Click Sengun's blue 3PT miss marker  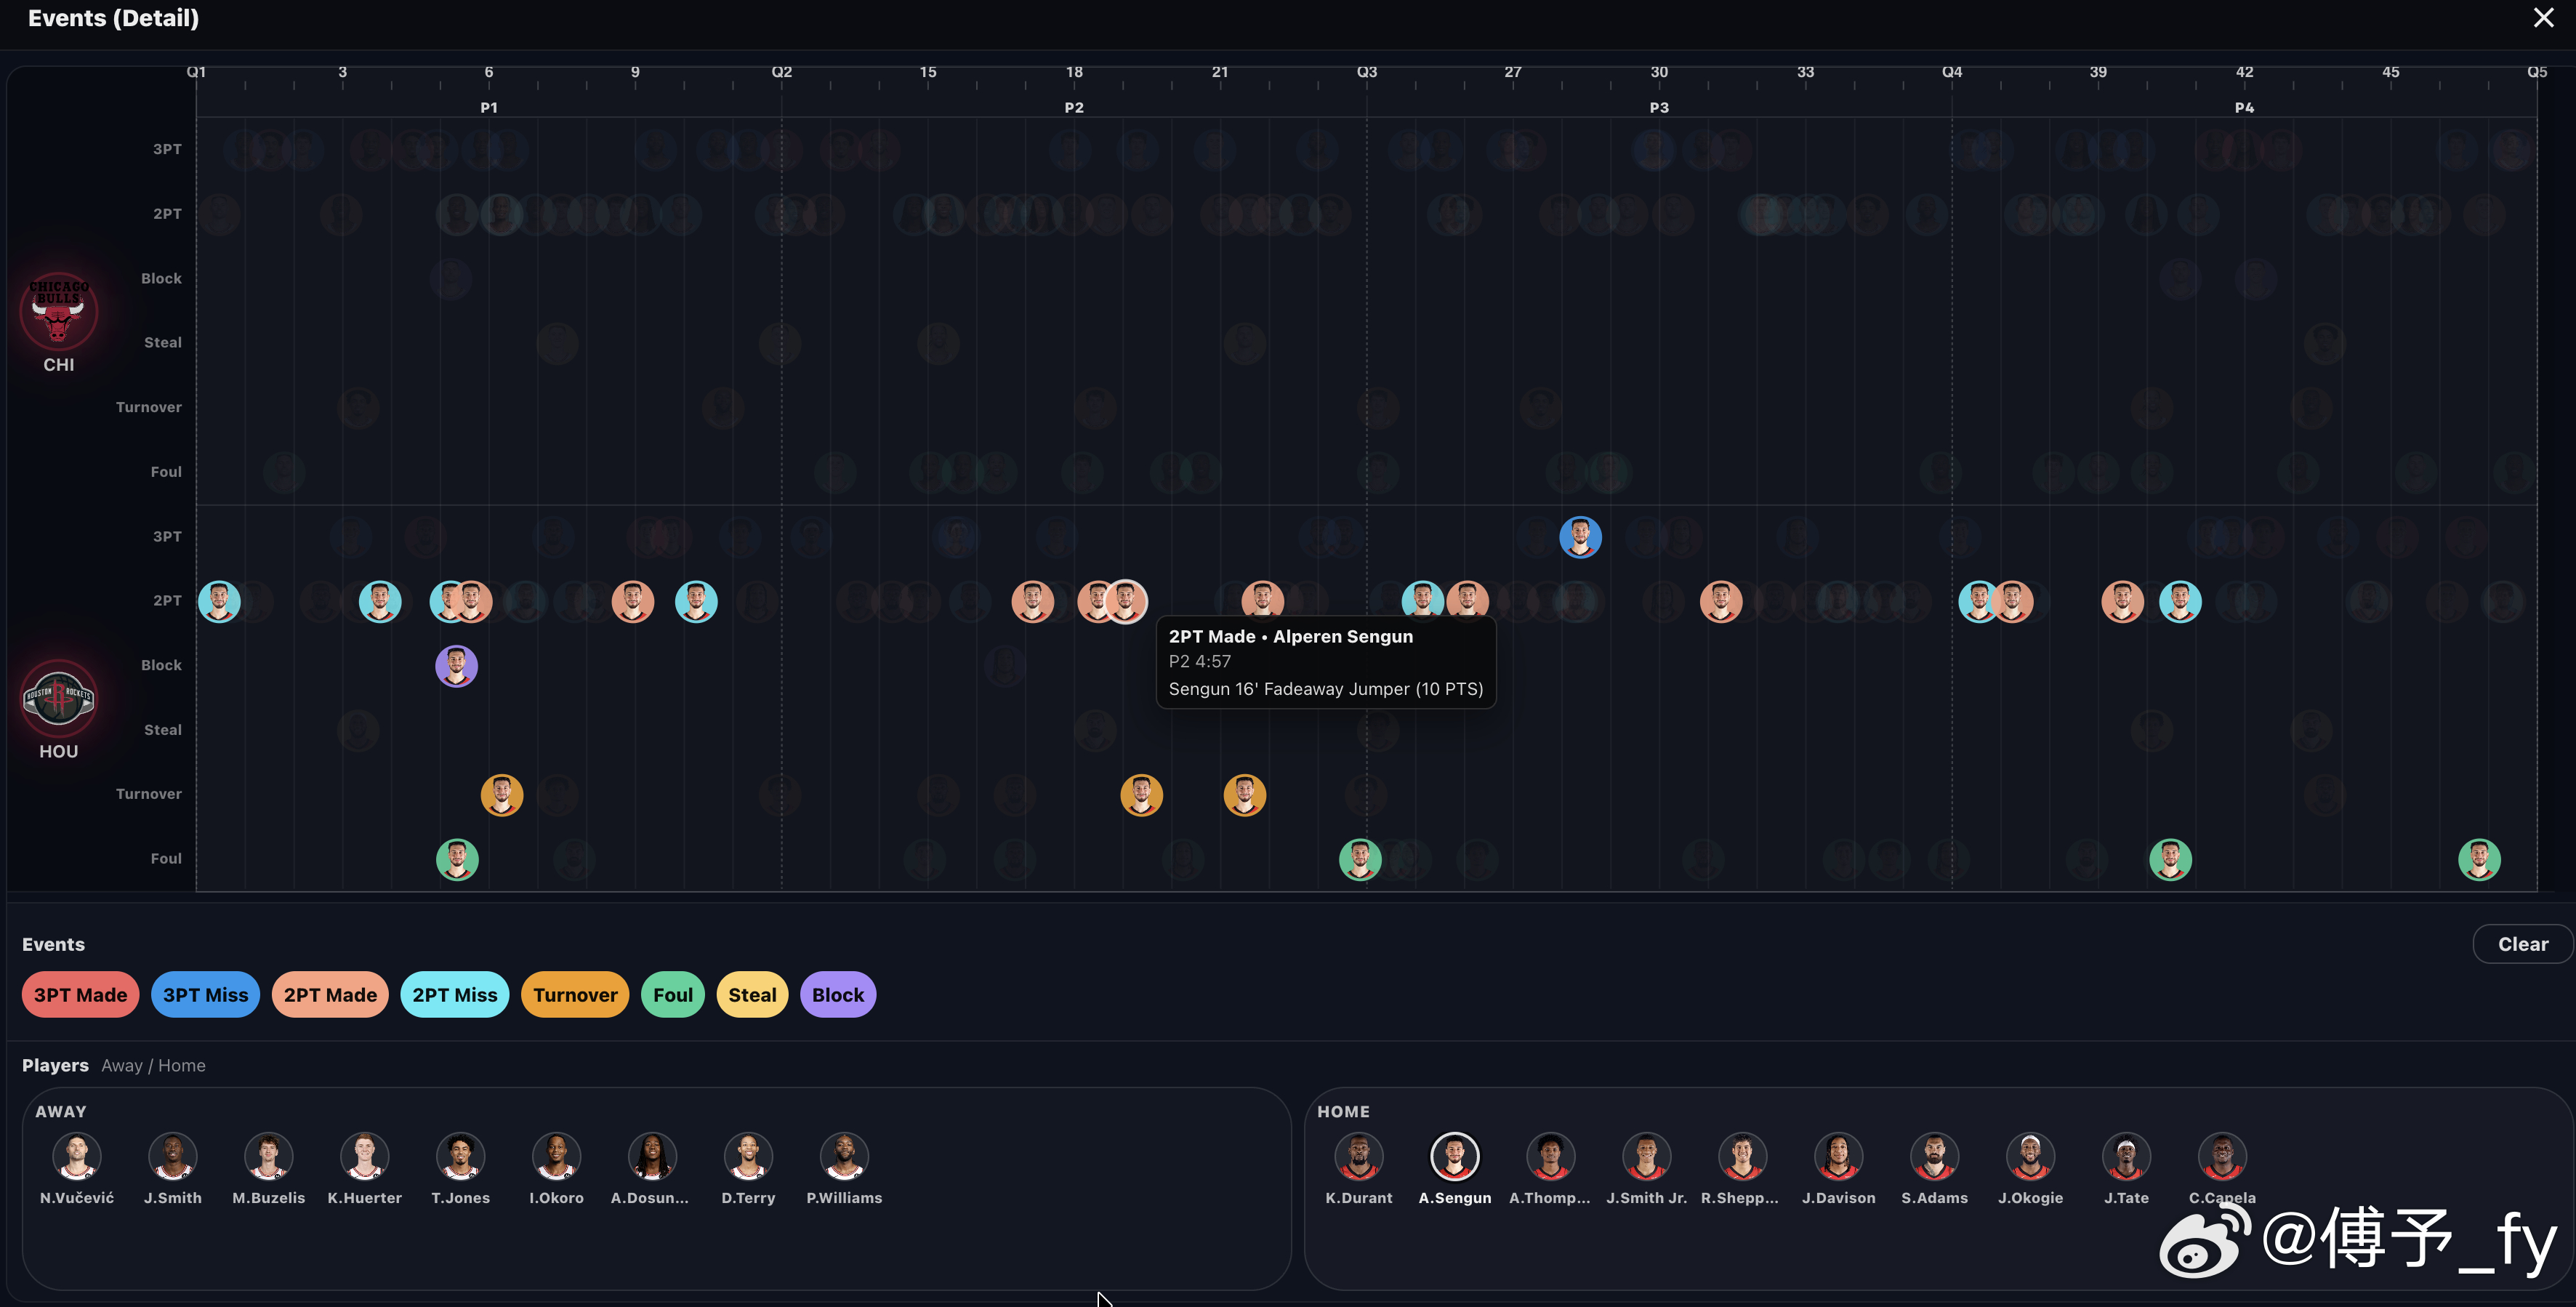(x=1580, y=537)
